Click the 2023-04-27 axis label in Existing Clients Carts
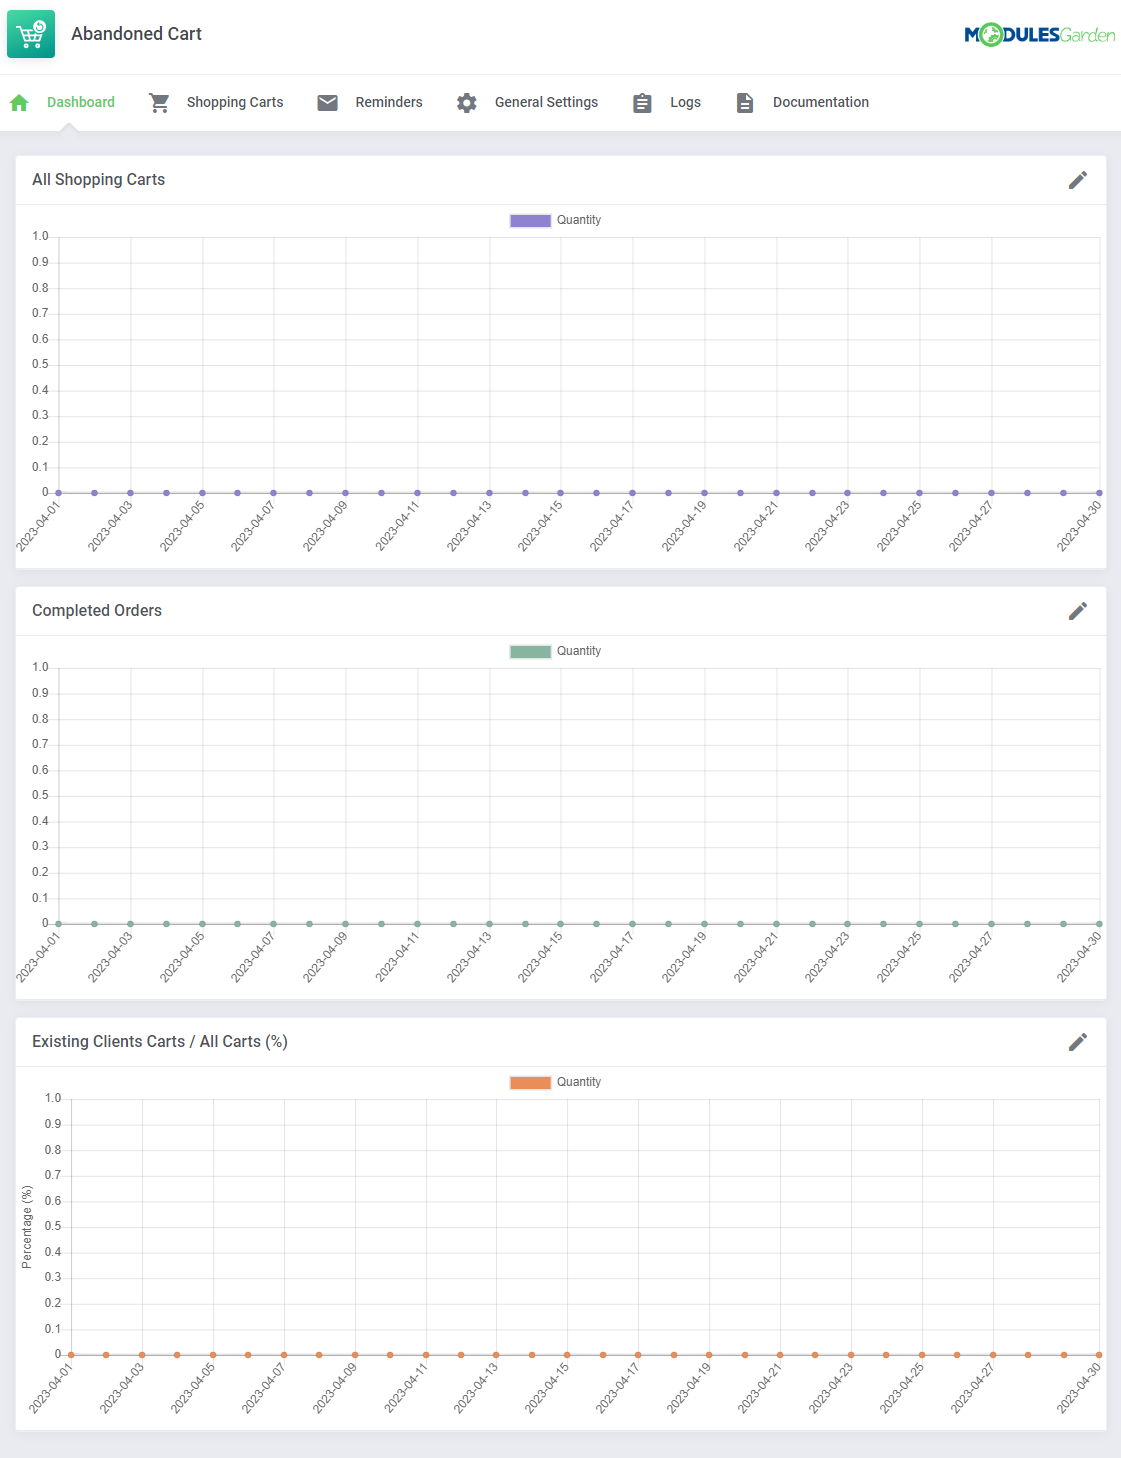Screen dimensions: 1121x1458 972,1387
